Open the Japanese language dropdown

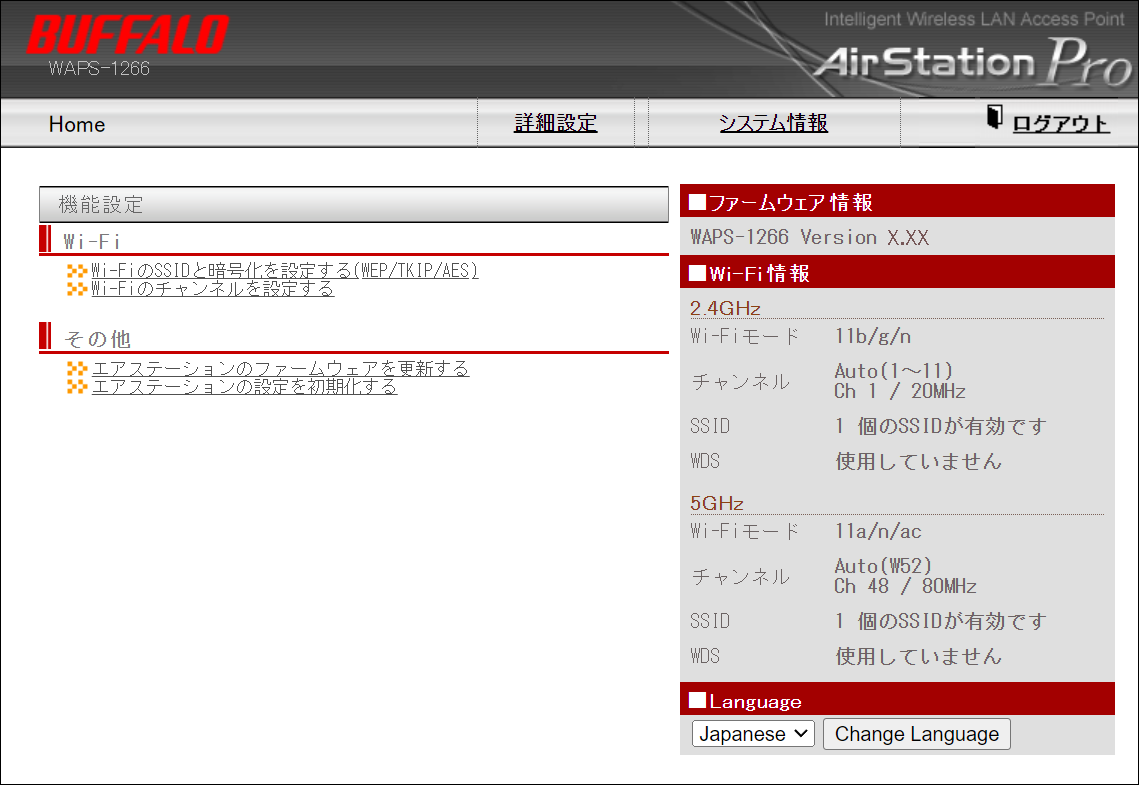pos(753,734)
